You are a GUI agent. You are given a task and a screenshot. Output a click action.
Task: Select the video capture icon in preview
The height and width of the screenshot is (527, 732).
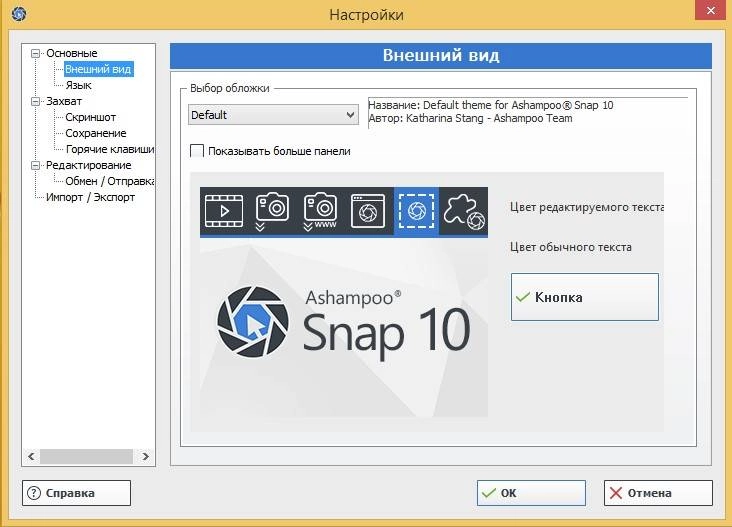coord(224,211)
